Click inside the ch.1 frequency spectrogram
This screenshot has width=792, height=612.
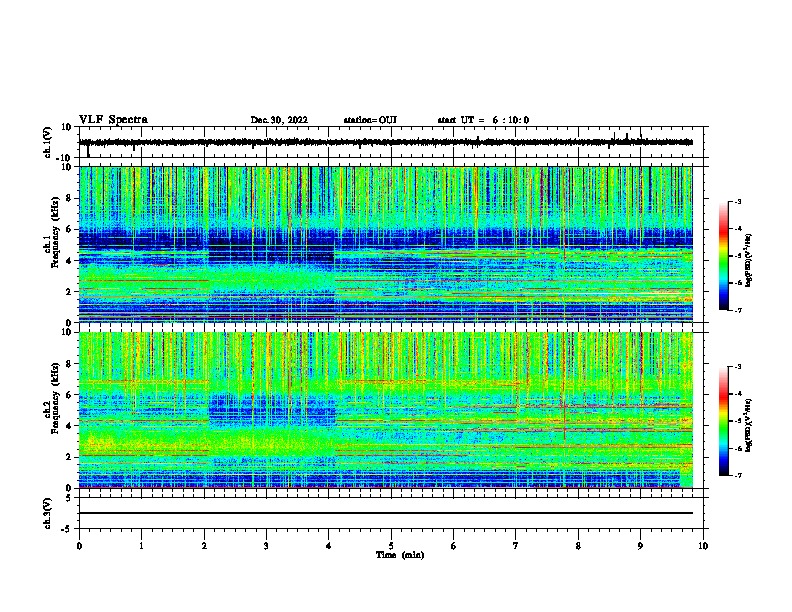[386, 244]
